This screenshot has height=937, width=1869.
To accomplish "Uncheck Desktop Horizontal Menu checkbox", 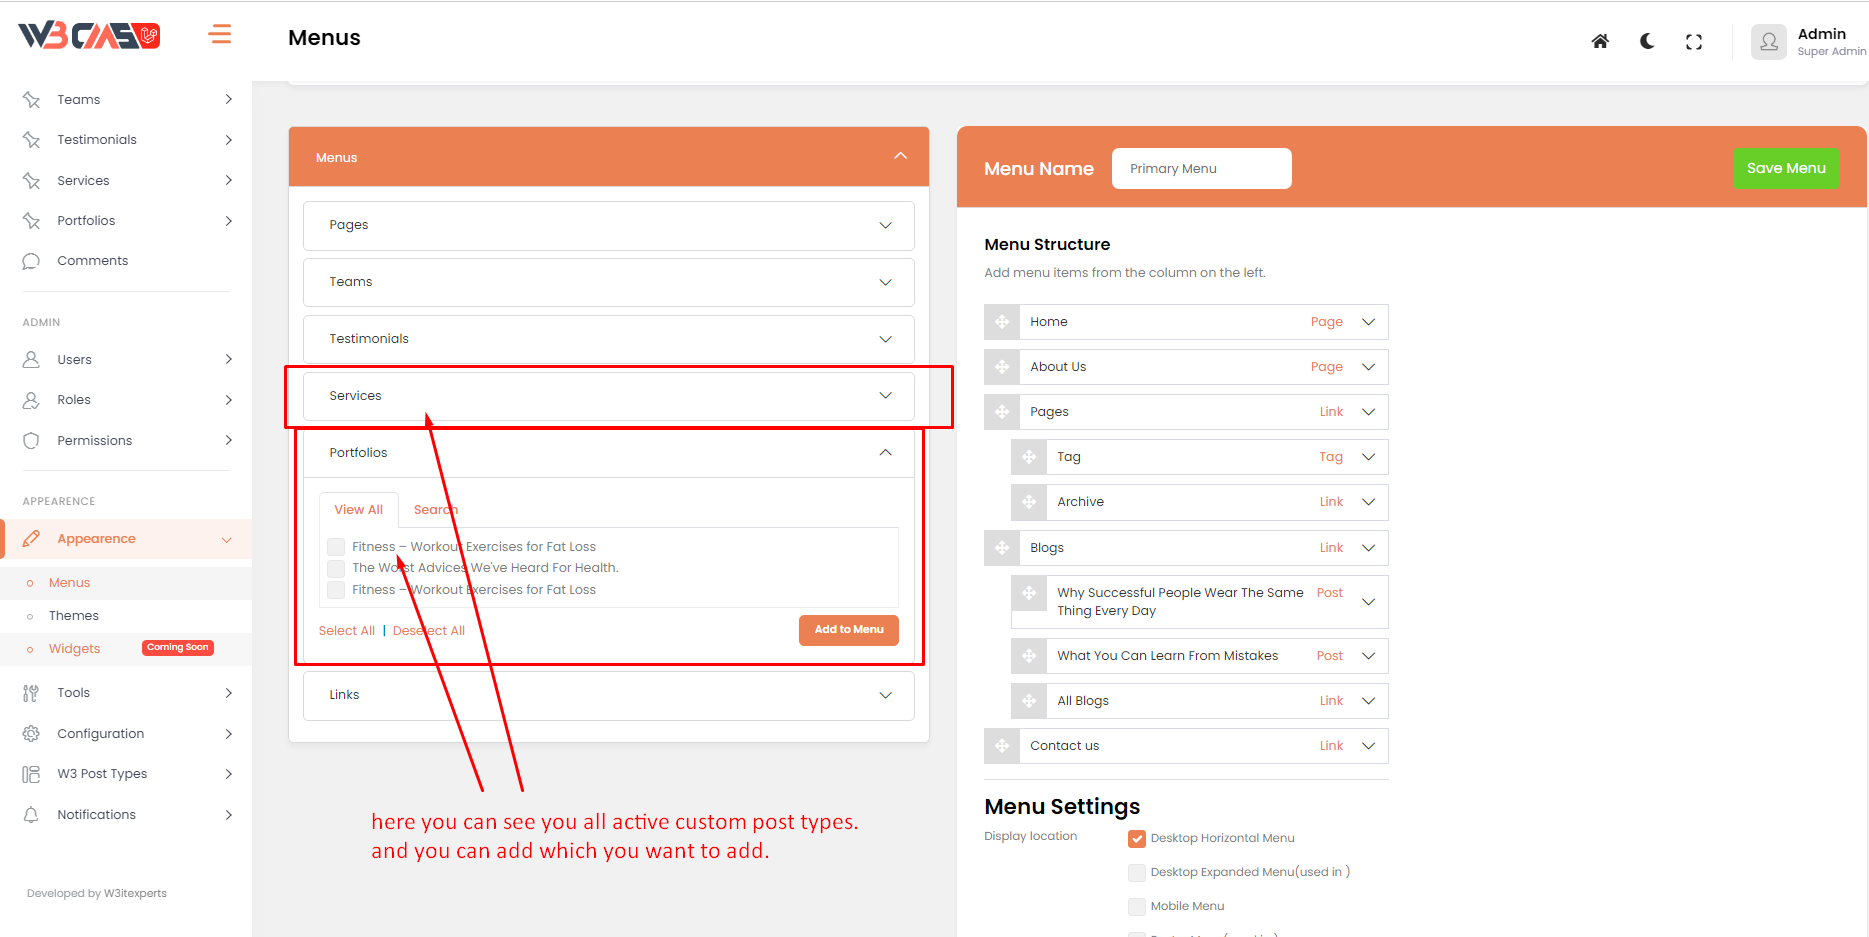I will (x=1137, y=839).
